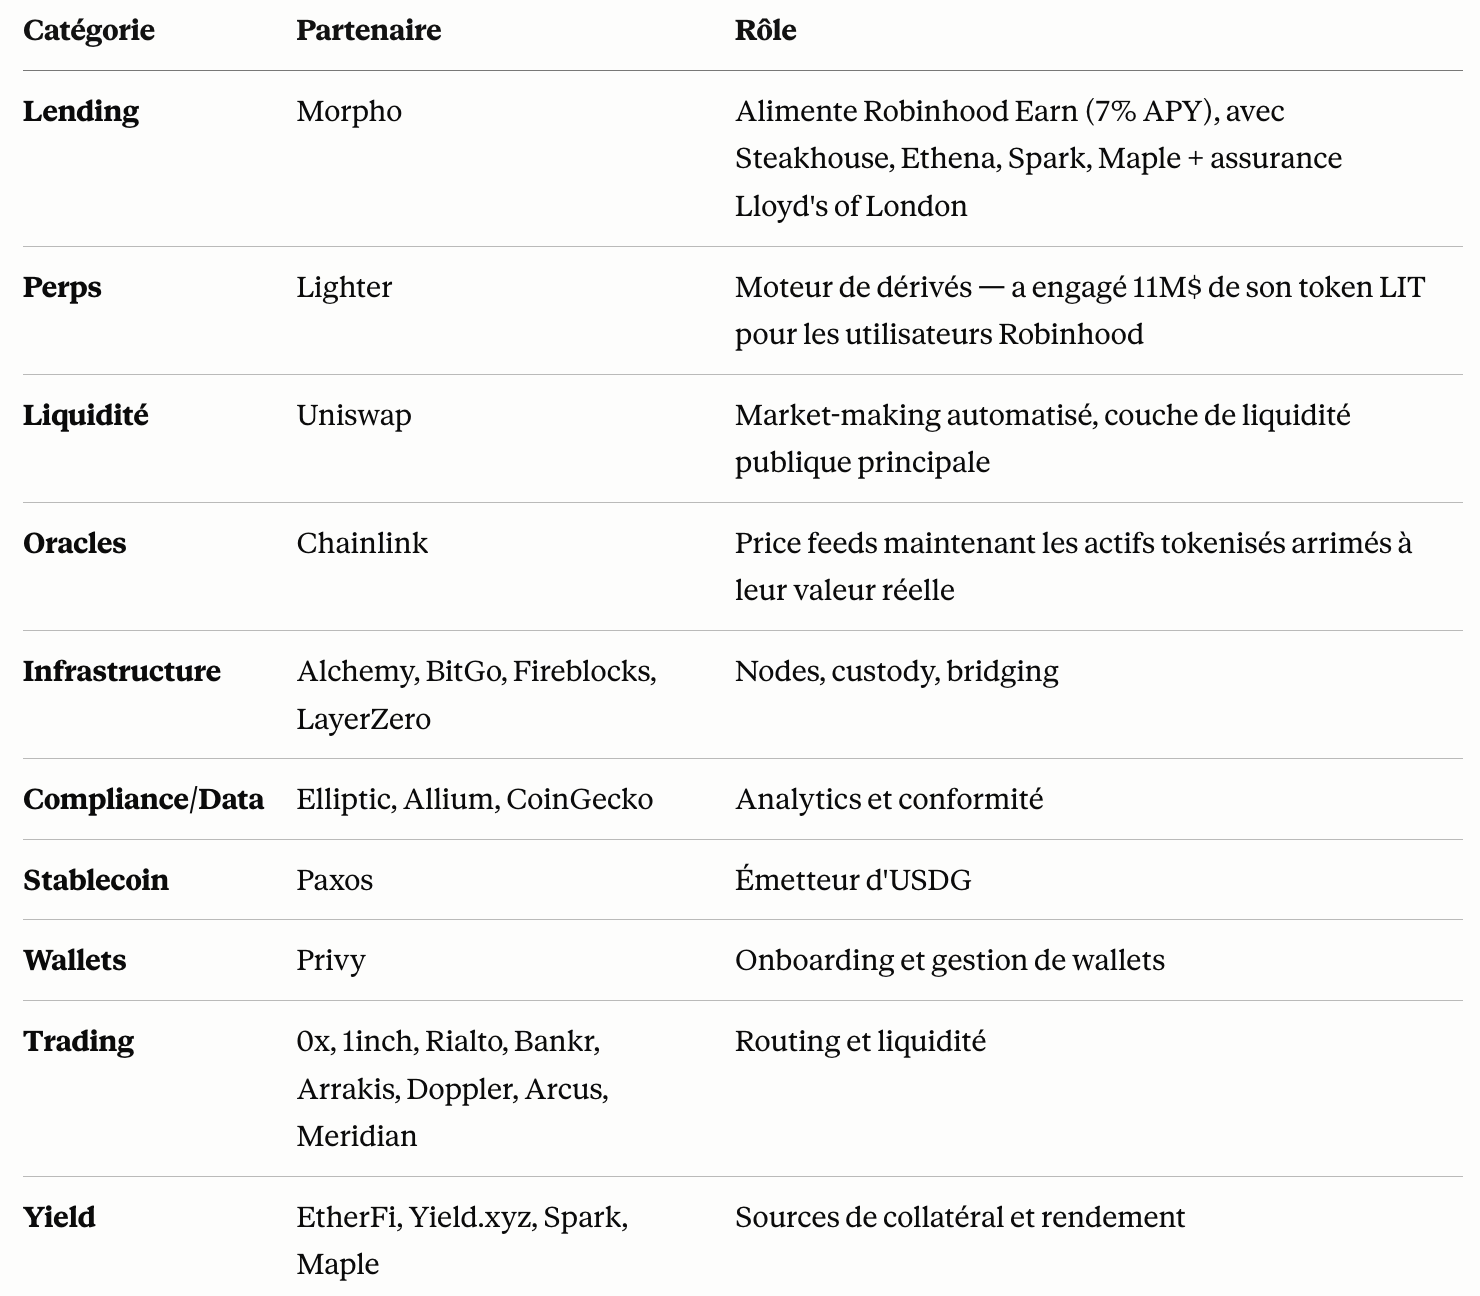Click the Analytics et conformité role text

(889, 800)
